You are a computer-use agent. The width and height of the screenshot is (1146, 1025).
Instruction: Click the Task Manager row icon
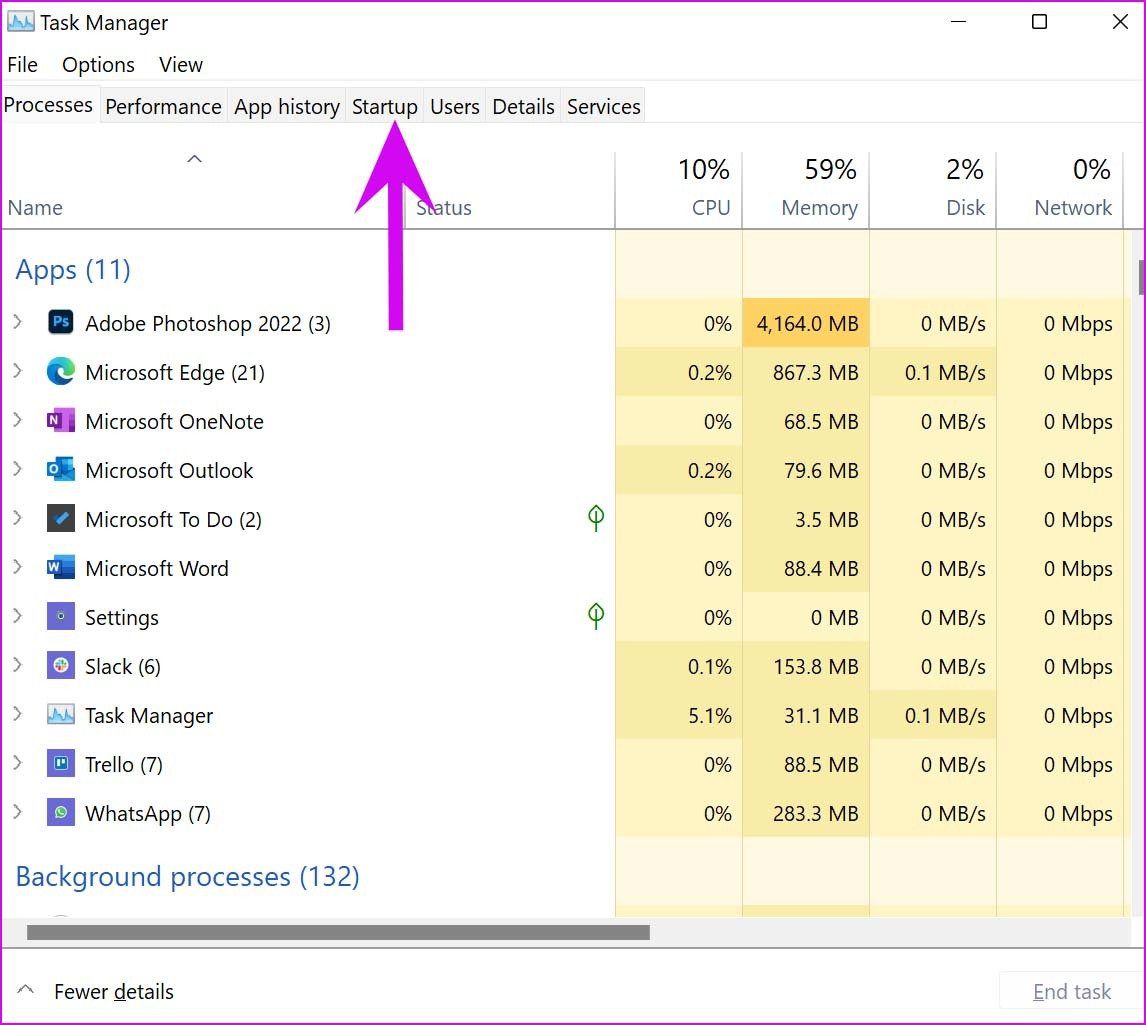tap(61, 714)
